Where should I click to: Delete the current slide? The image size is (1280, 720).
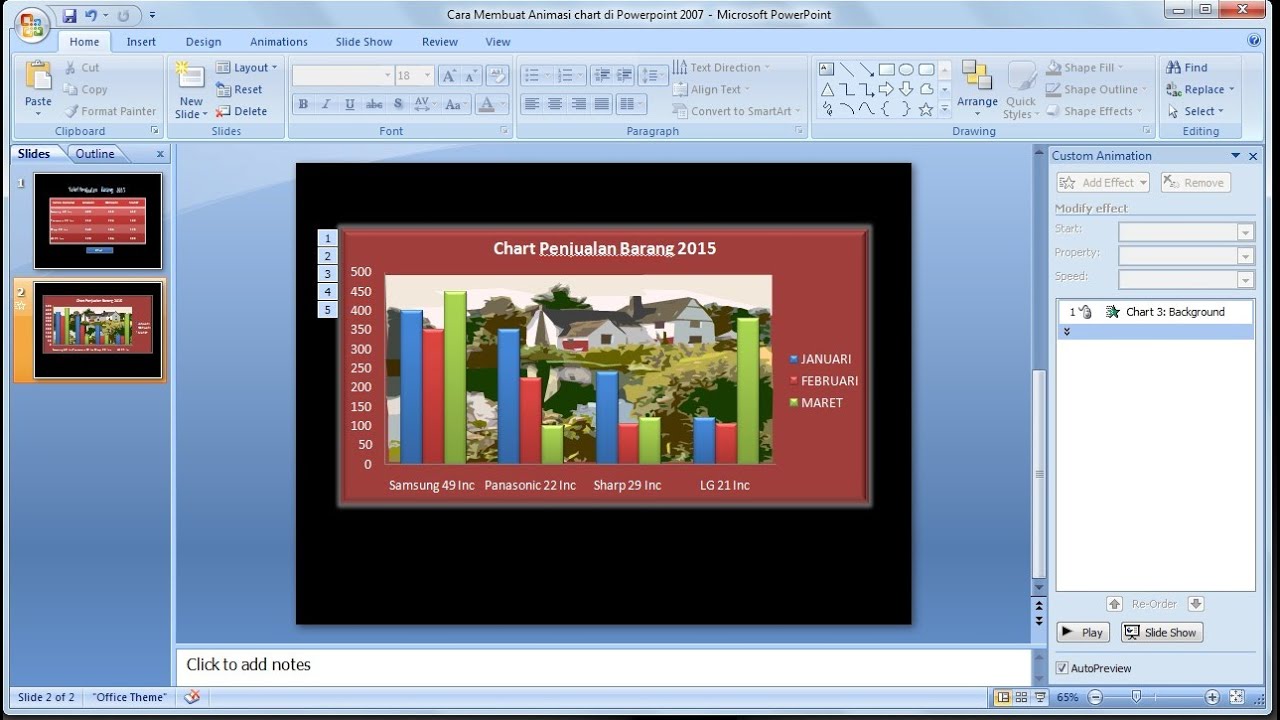(241, 111)
